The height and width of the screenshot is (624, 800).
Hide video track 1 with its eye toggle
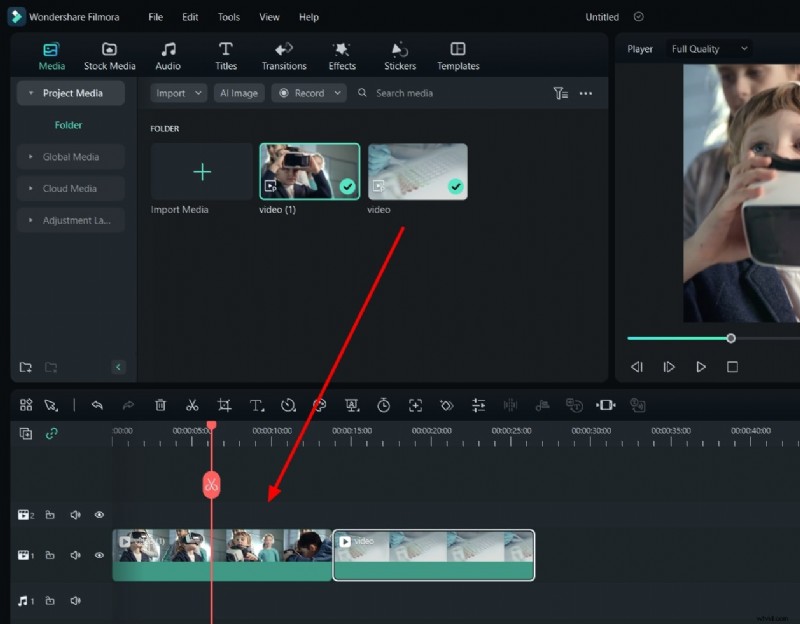pos(99,555)
